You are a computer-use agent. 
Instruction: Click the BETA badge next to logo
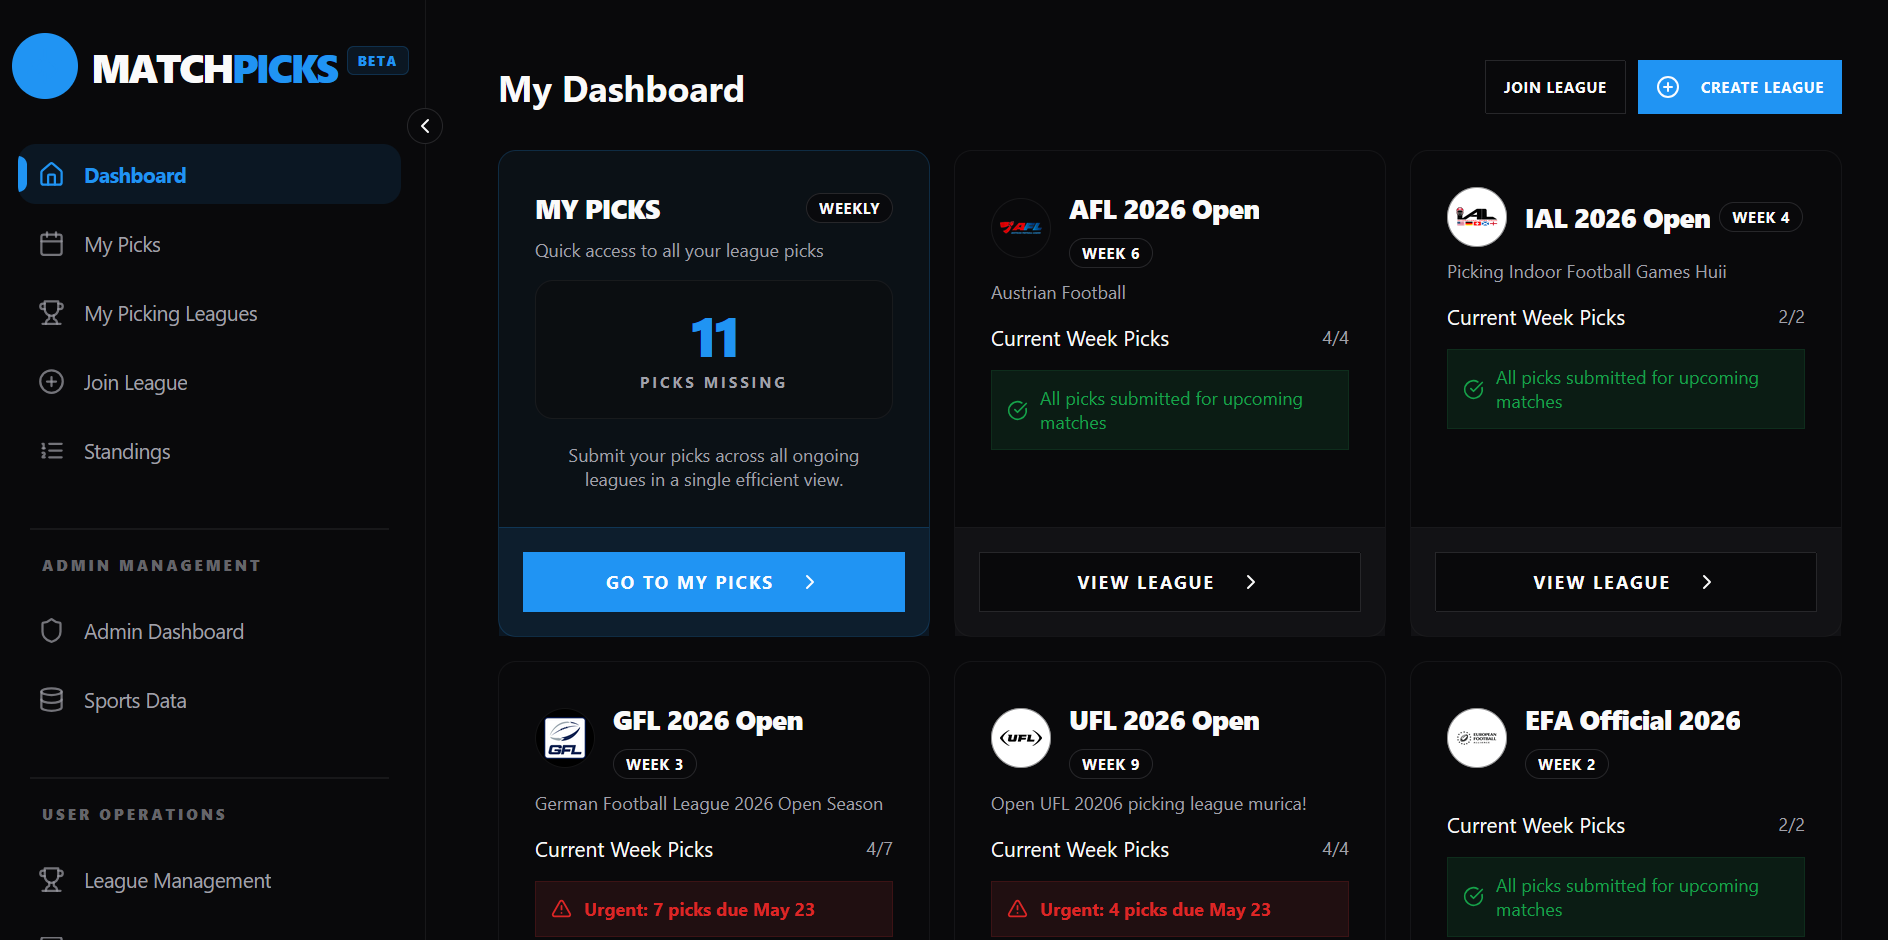pos(377,61)
